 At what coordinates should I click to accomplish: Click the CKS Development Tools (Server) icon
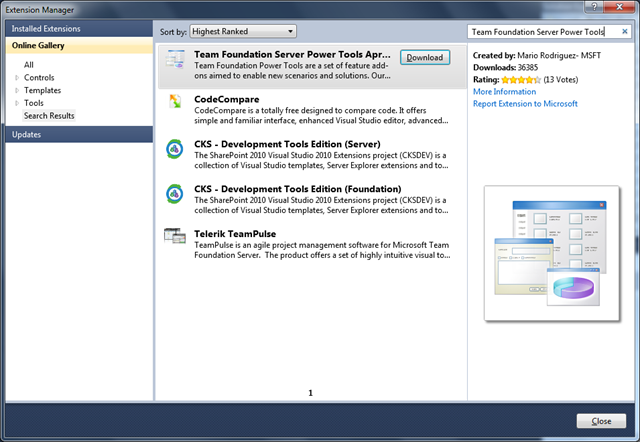click(x=175, y=148)
